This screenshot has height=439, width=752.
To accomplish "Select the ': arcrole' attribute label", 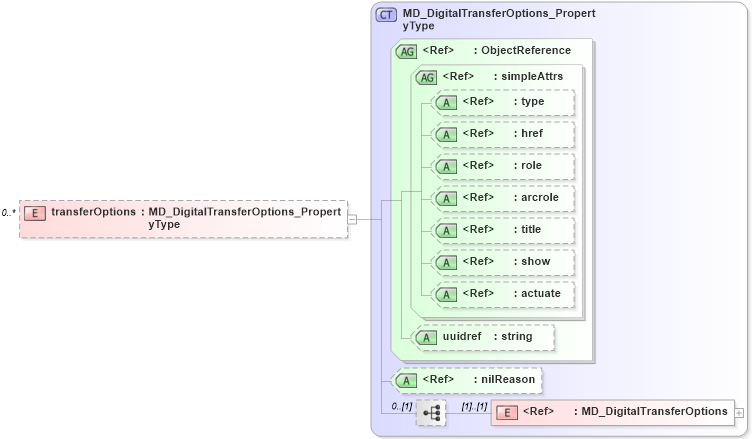I will click(536, 197).
